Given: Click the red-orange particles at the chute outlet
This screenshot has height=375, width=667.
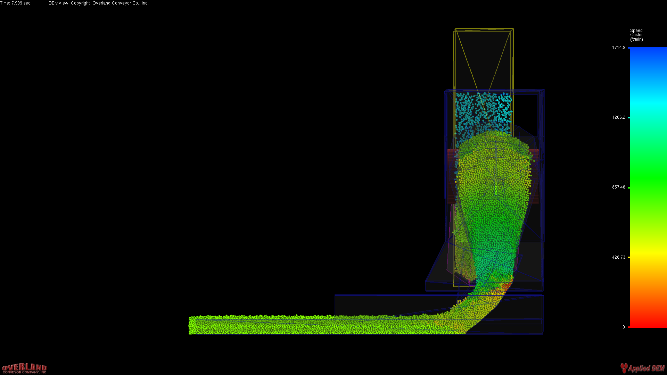Looking at the screenshot, I should (502, 289).
